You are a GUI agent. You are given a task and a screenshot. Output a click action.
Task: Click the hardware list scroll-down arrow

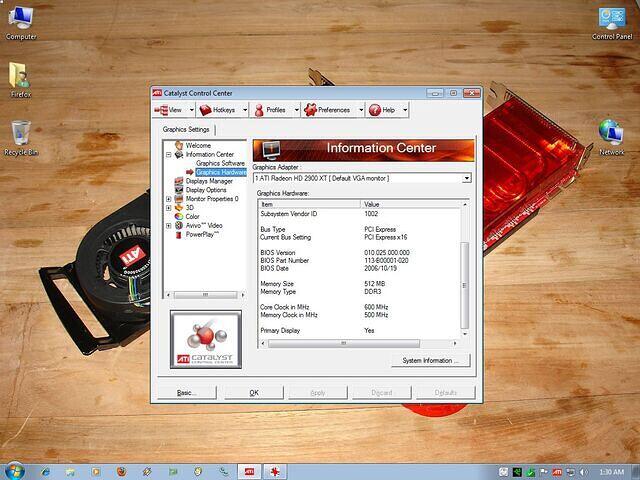[465, 333]
